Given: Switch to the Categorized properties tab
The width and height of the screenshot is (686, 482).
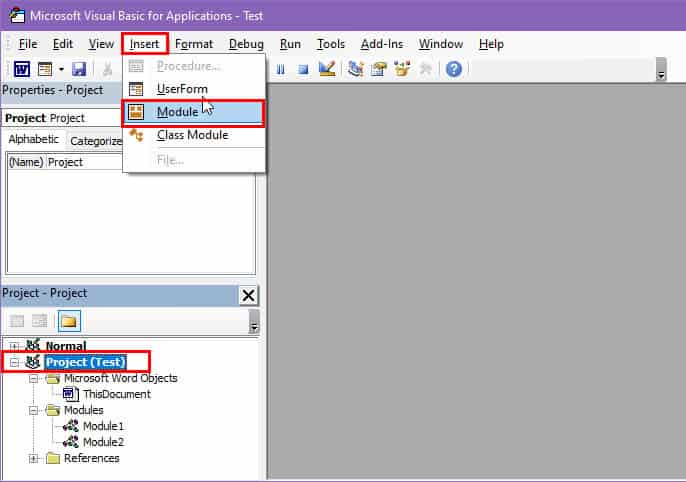Looking at the screenshot, I should click(96, 141).
